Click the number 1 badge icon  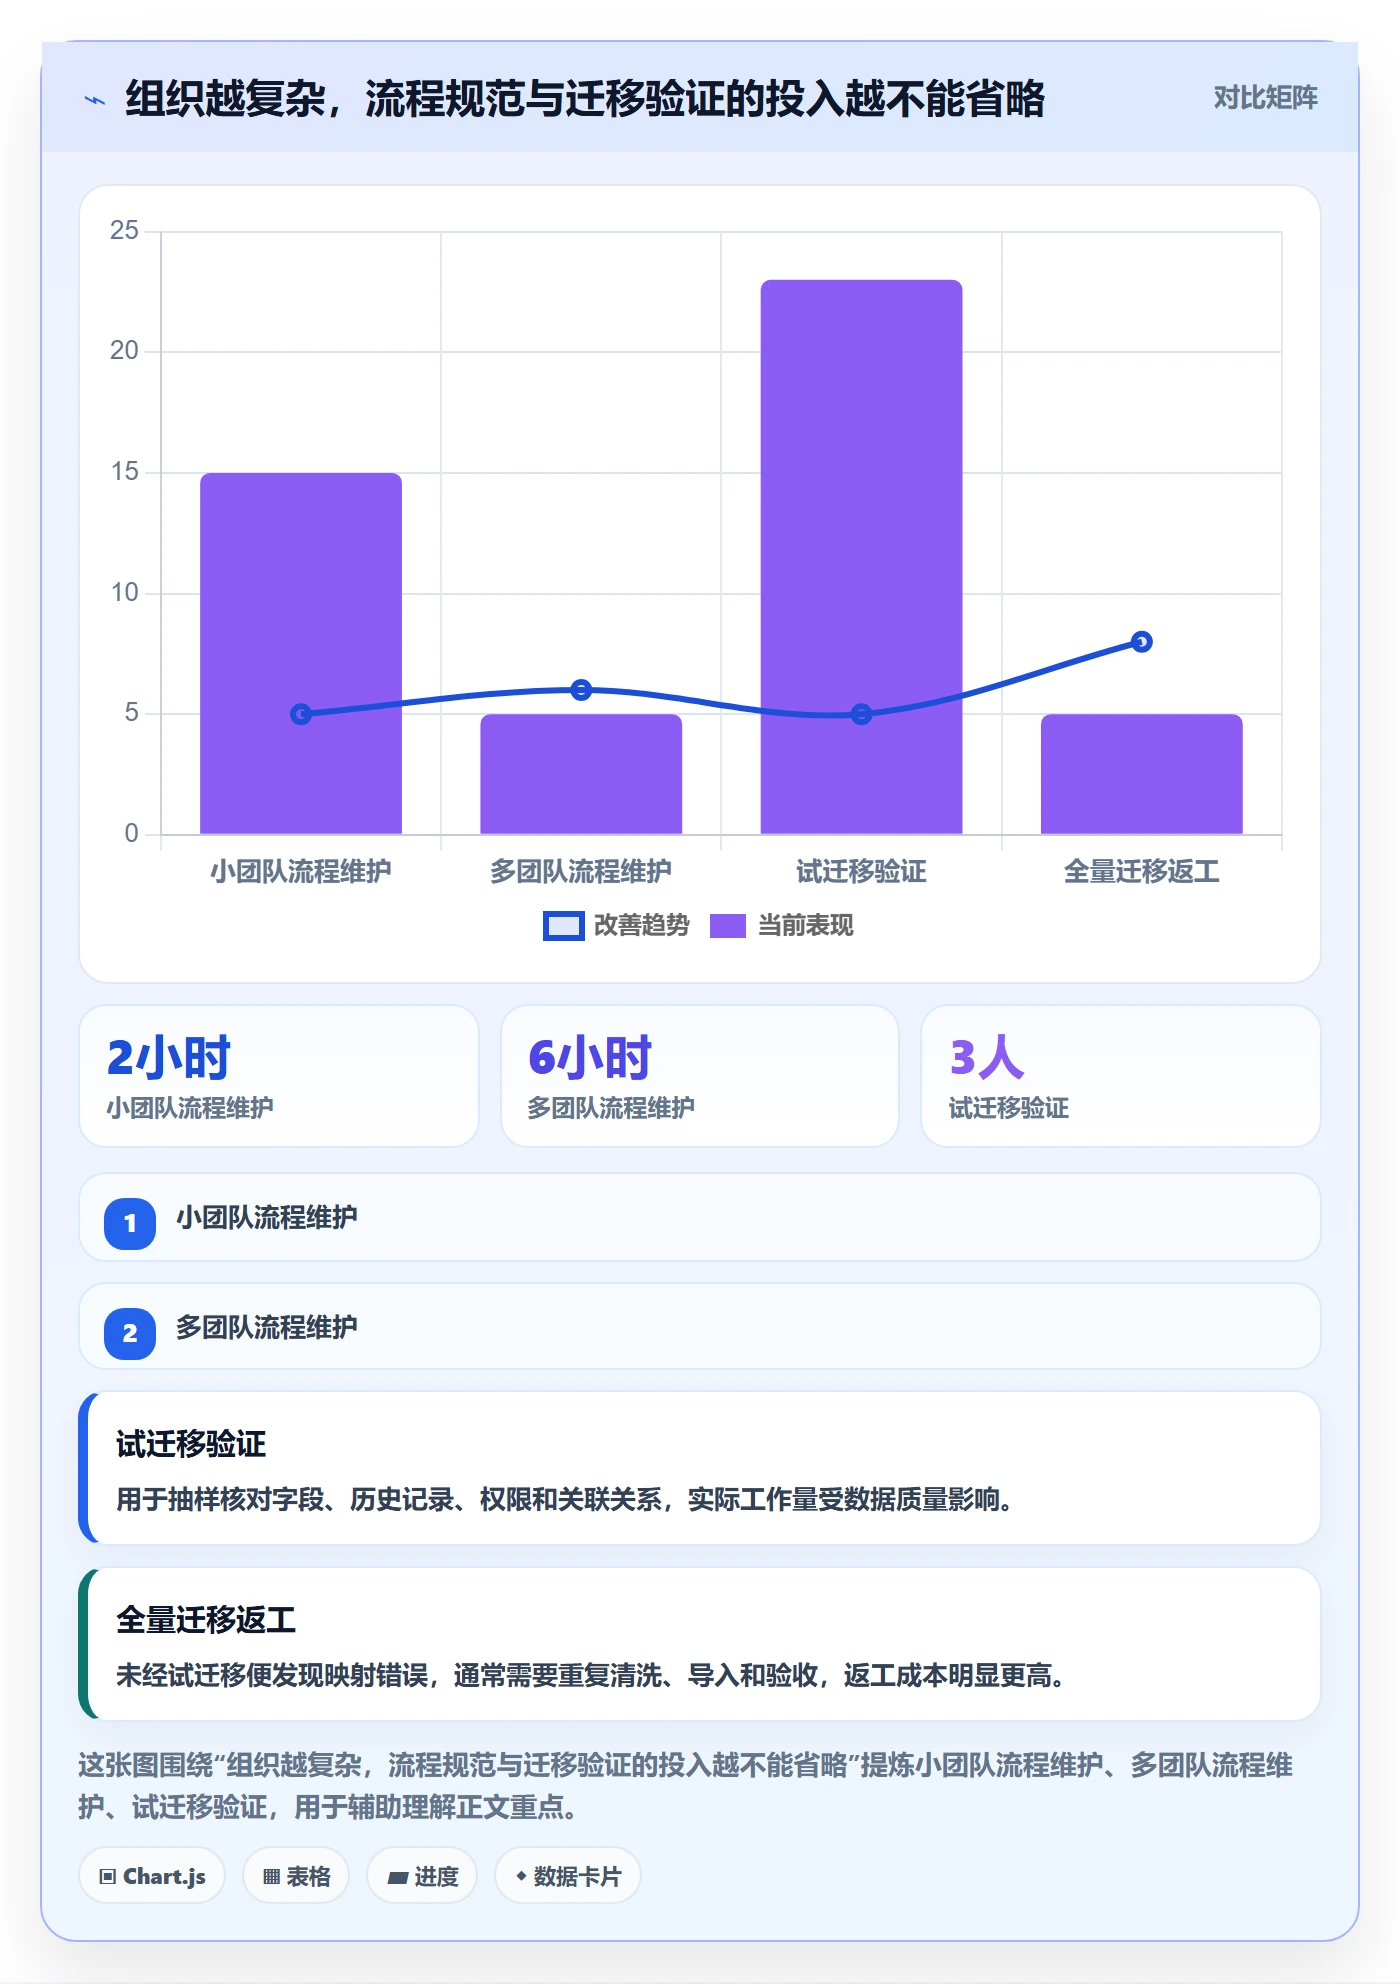(130, 1223)
